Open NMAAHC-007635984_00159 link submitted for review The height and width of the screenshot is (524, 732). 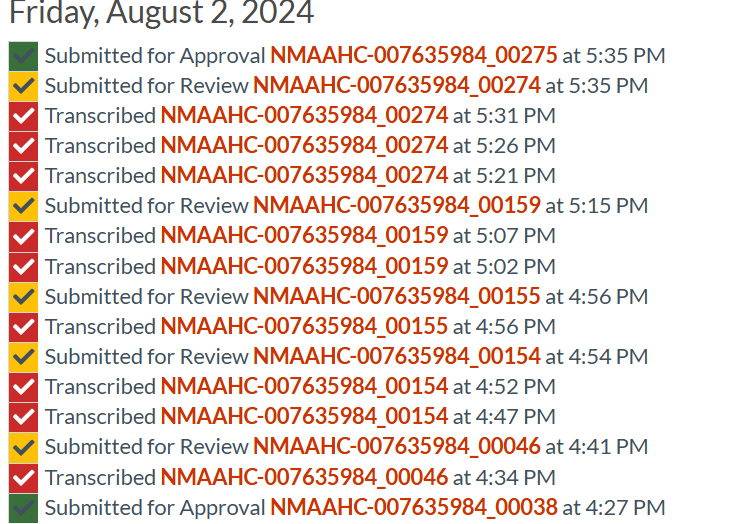pyautogui.click(x=396, y=206)
